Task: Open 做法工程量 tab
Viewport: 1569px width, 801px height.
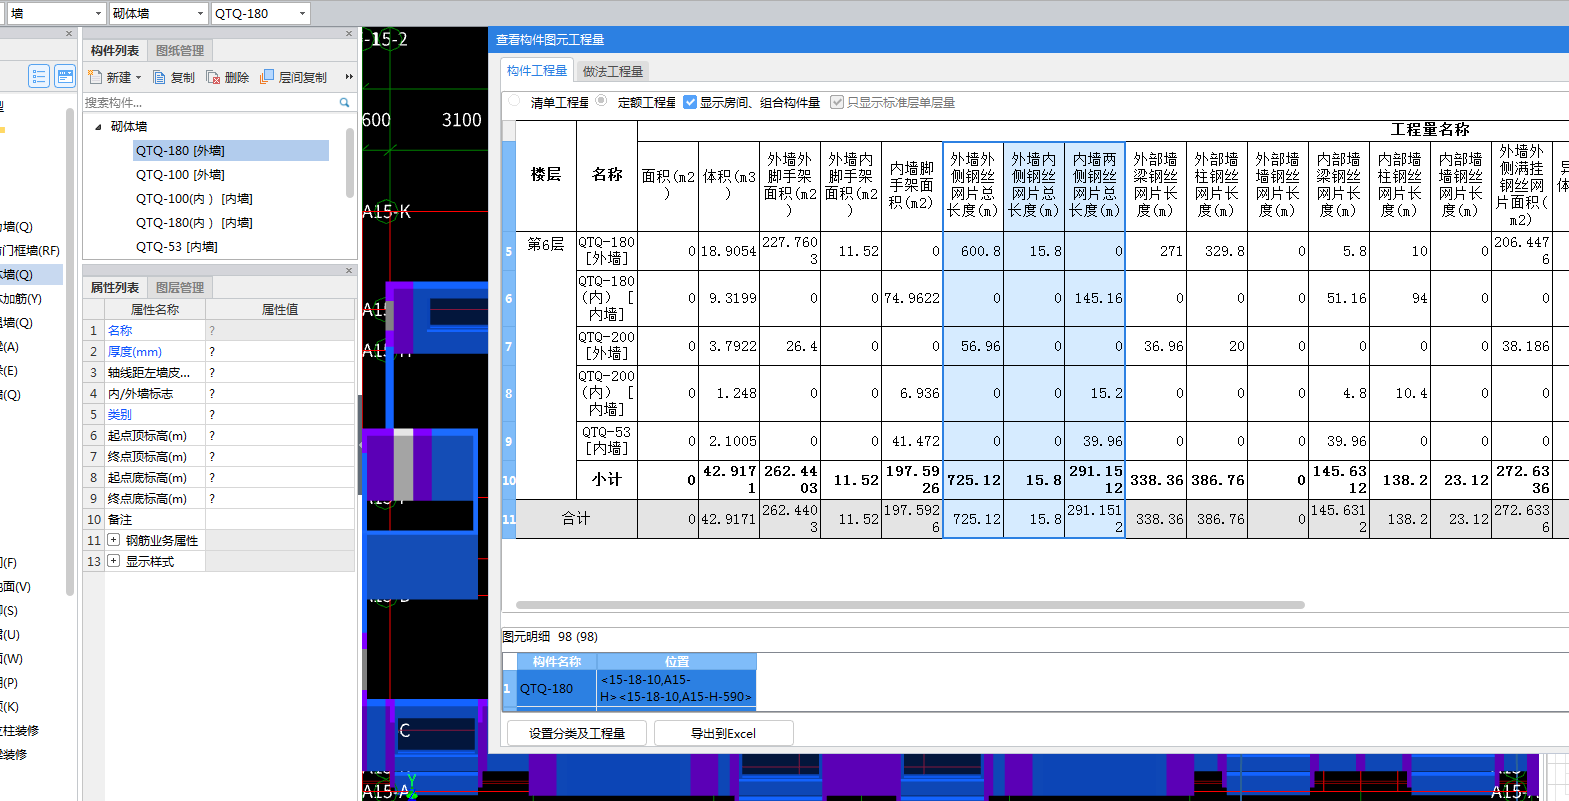Action: 613,71
